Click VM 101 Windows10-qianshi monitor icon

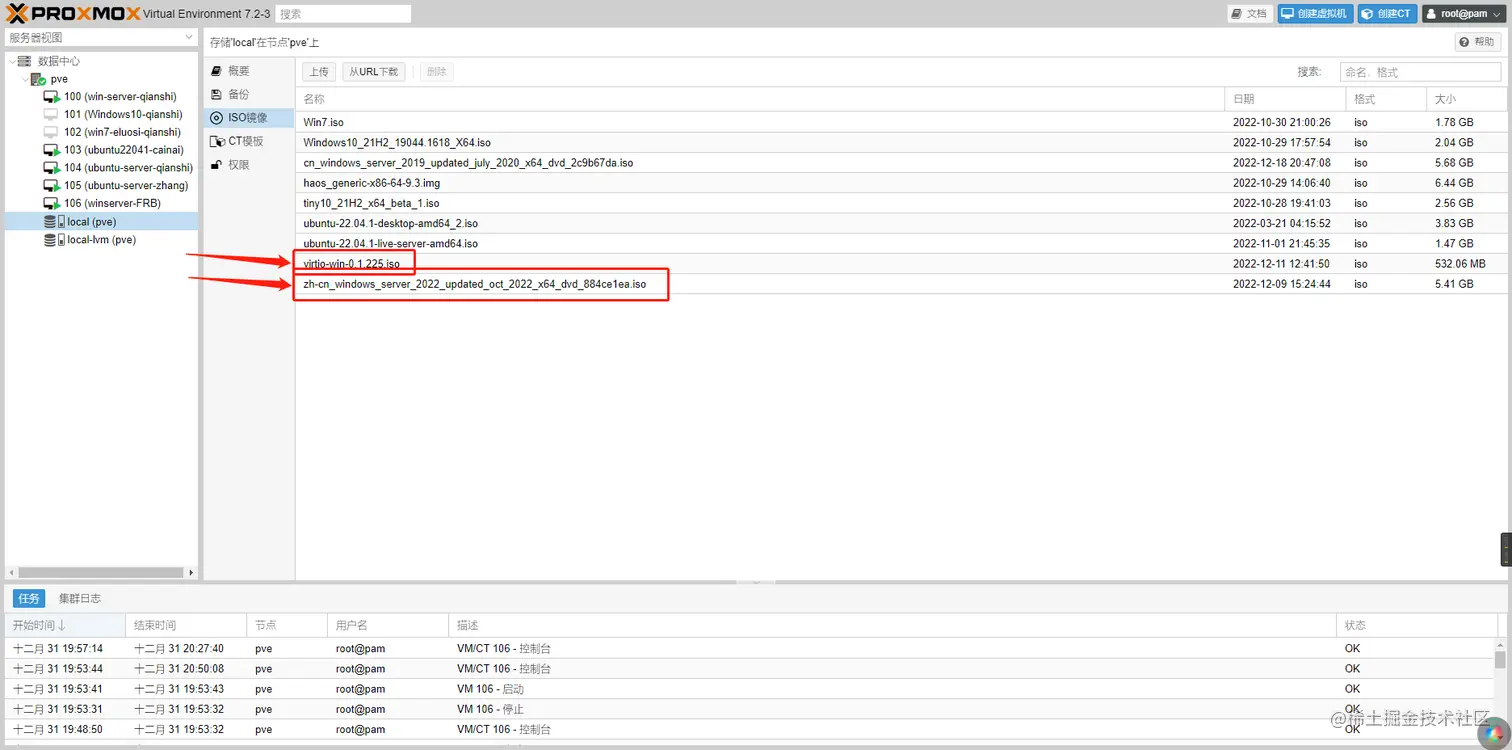(x=51, y=114)
